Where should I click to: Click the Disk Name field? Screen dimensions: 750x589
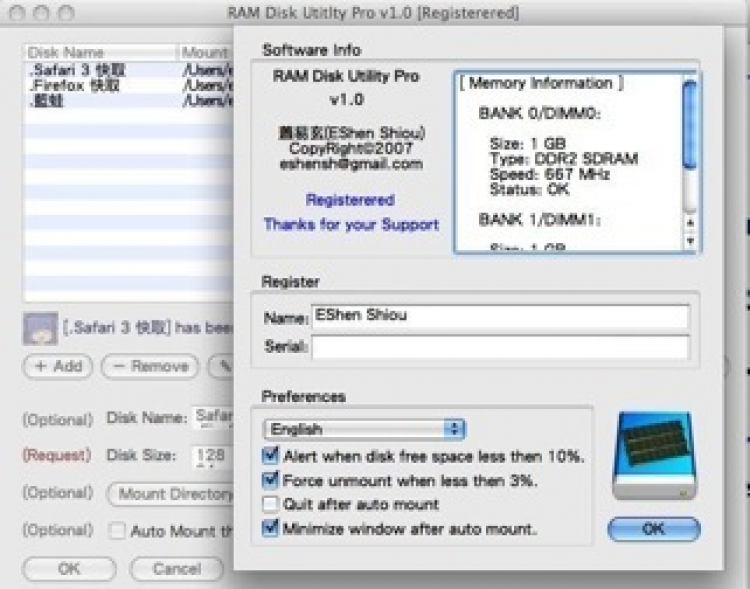click(213, 418)
